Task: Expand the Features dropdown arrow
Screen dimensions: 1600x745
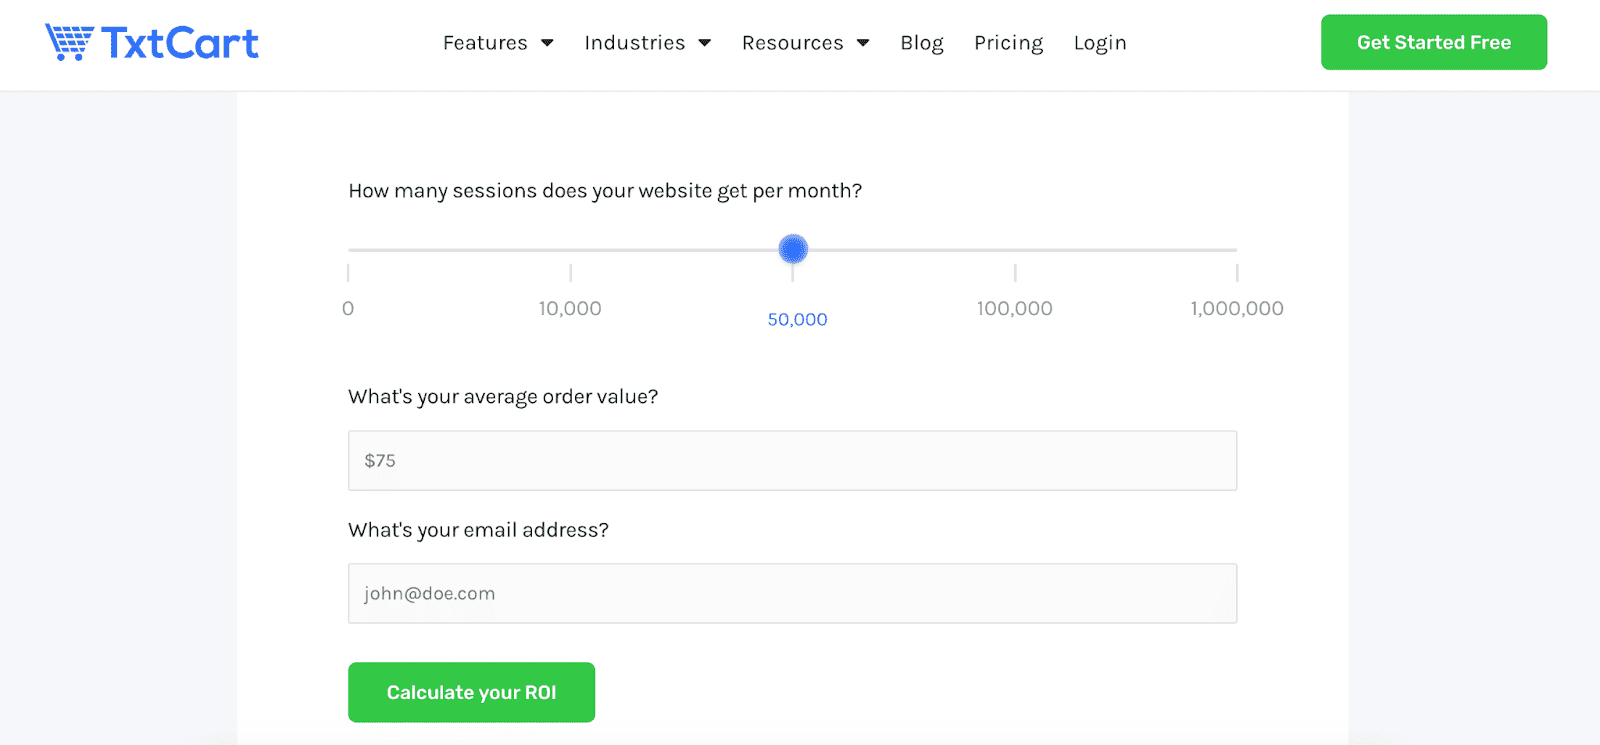Action: (547, 43)
